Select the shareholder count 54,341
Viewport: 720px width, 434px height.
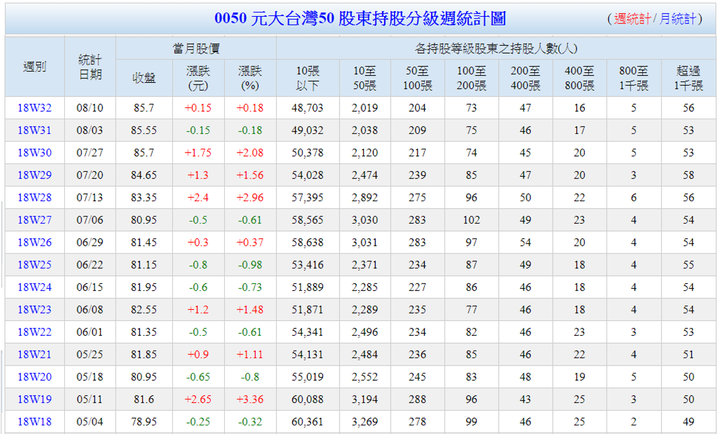point(308,332)
